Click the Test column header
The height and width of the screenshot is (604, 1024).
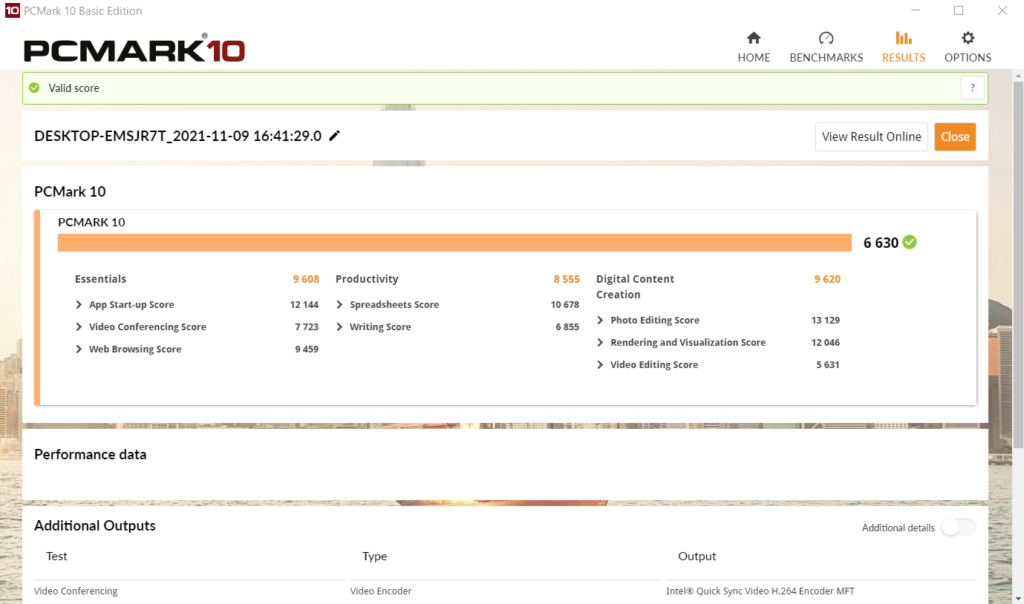[56, 556]
